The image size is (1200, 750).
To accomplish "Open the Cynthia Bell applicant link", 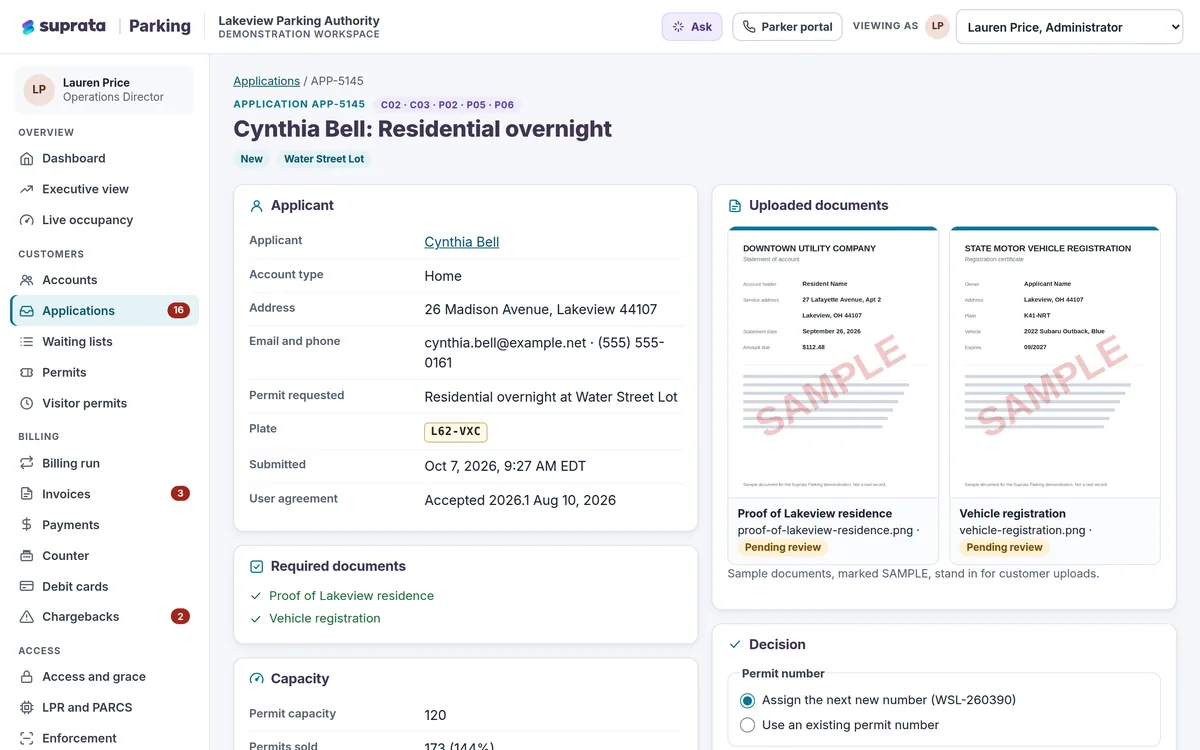I will point(462,242).
